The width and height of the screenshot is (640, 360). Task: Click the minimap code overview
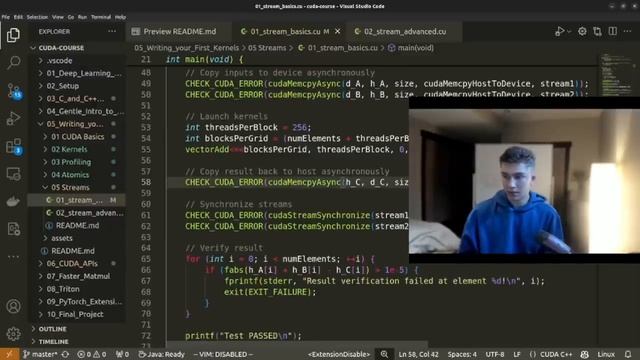click(618, 75)
